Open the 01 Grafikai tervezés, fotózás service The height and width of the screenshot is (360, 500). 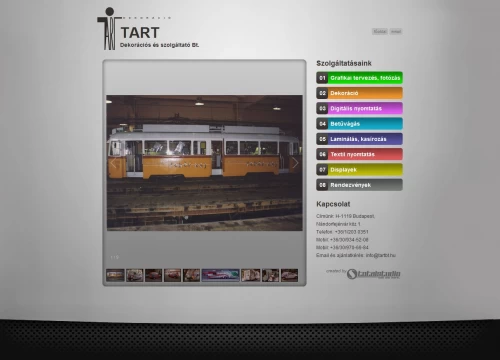coord(359,78)
